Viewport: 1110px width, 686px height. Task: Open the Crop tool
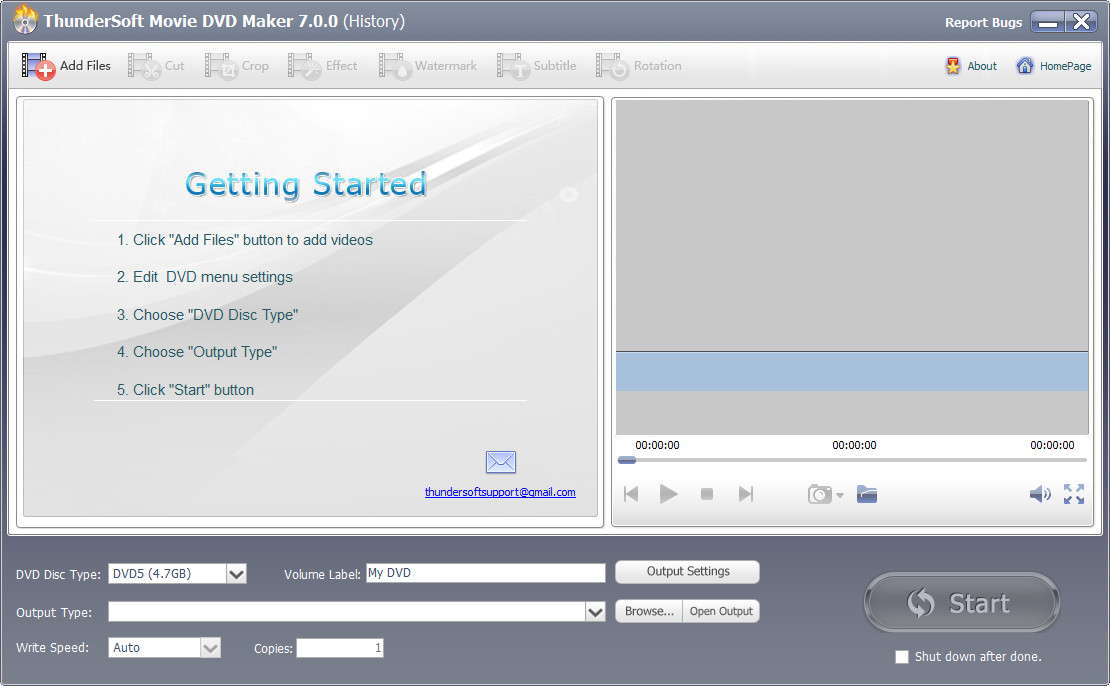[237, 66]
